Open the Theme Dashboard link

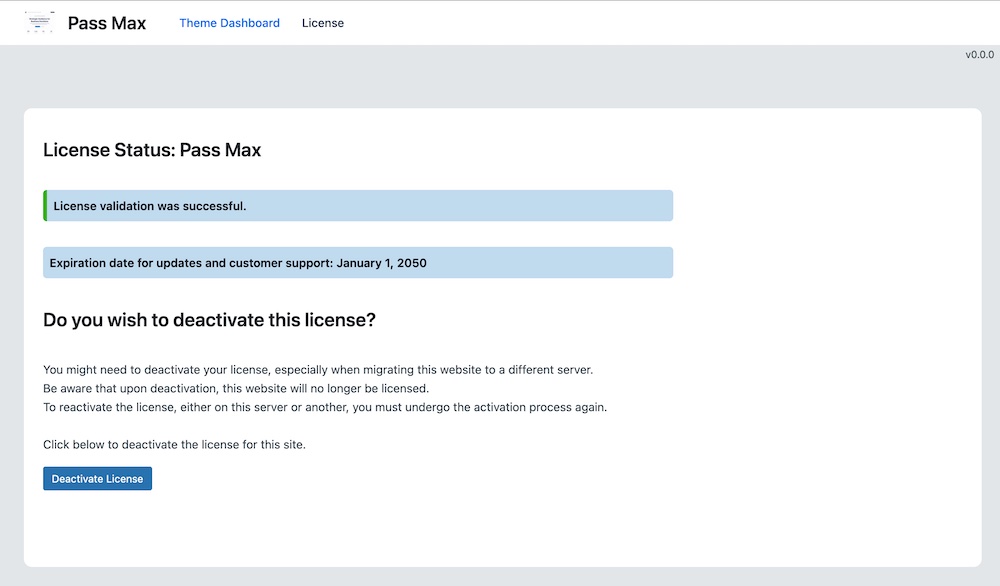tap(229, 23)
